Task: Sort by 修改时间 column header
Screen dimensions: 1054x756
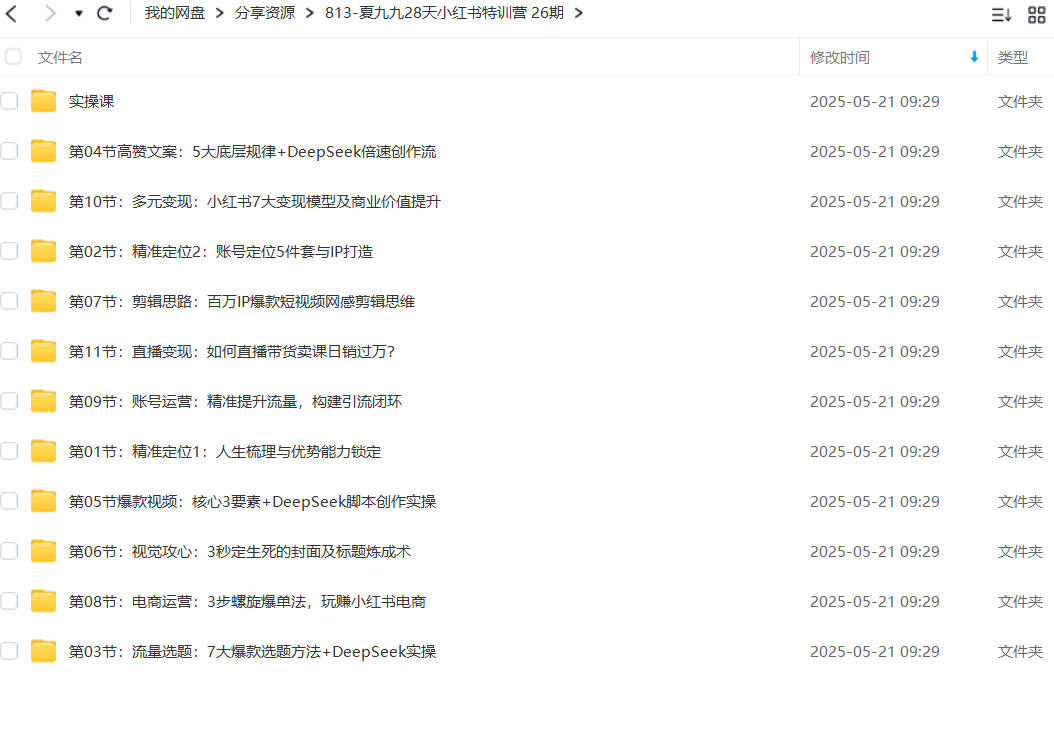Action: coord(840,58)
